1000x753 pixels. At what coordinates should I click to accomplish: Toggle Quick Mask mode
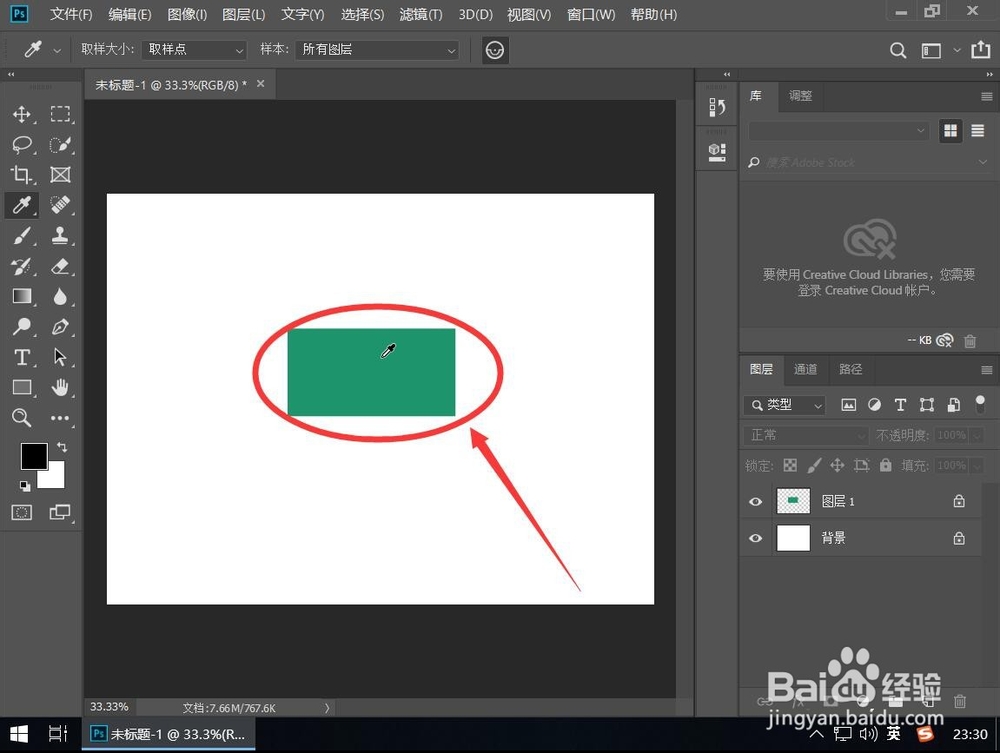tap(22, 512)
